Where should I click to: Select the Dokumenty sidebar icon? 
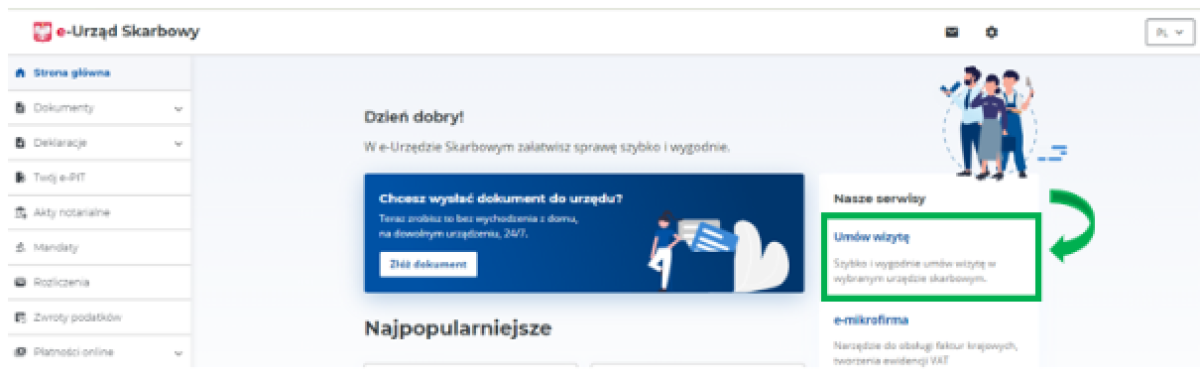click(x=20, y=108)
